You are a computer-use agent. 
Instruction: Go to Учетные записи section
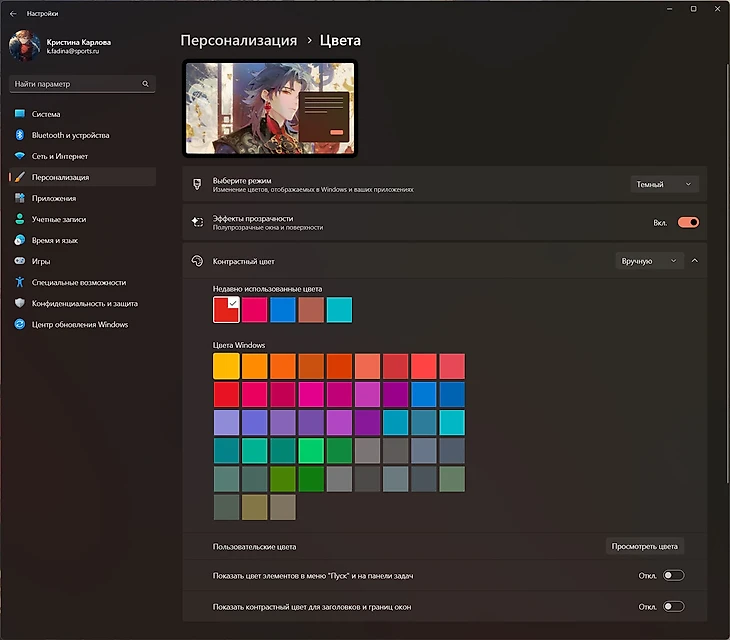click(58, 219)
